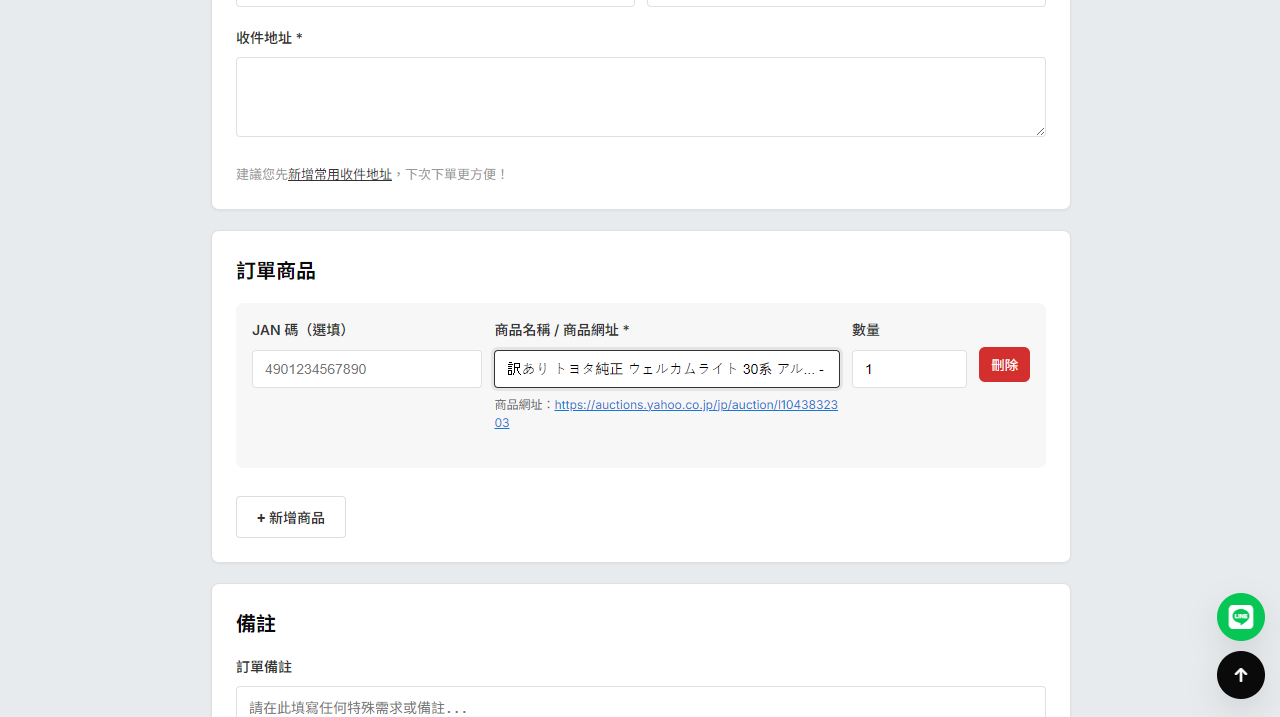Focus the JAN 碼 input field

(367, 369)
